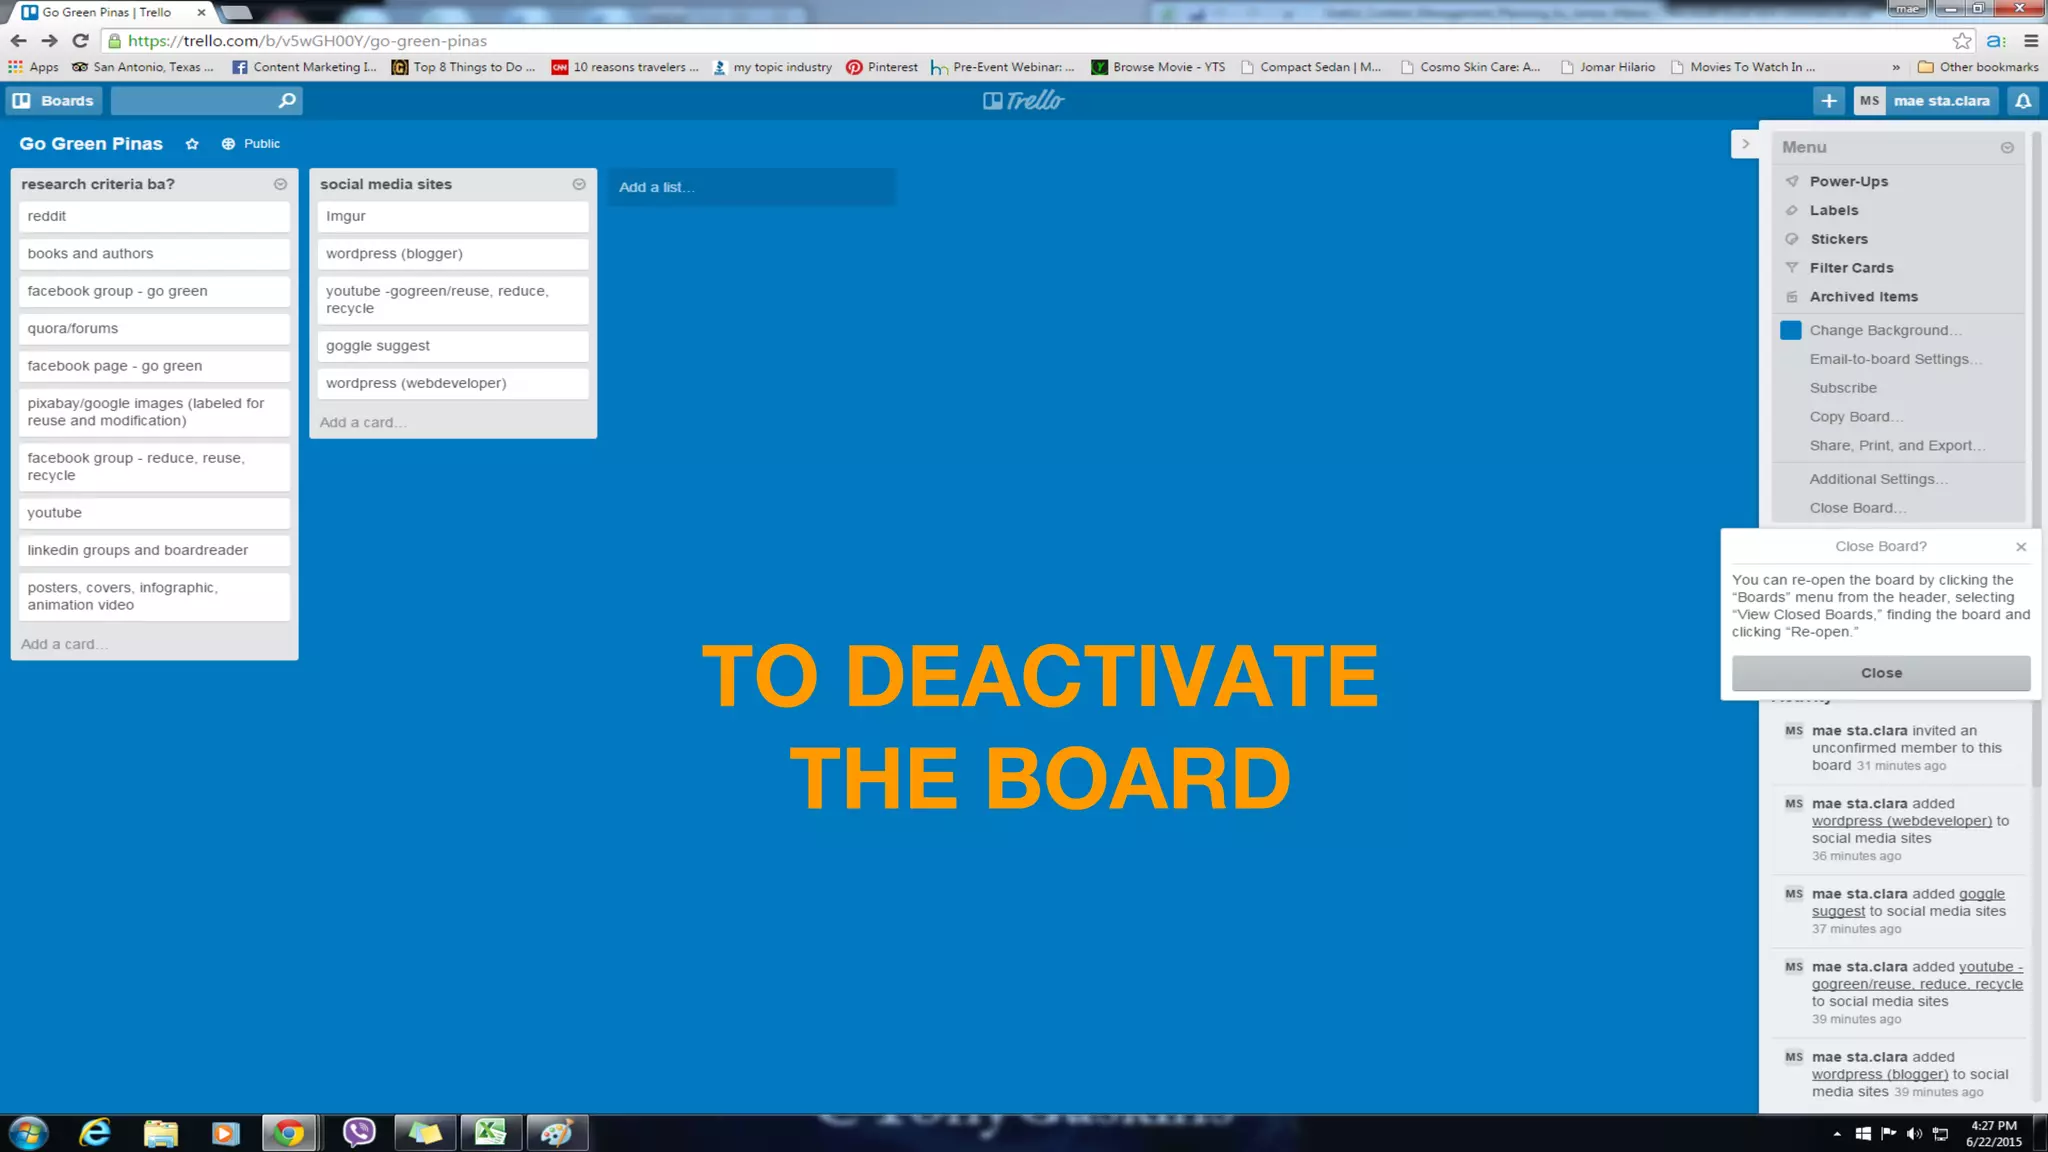
Task: Open facebook page - go green card
Action: 154,366
